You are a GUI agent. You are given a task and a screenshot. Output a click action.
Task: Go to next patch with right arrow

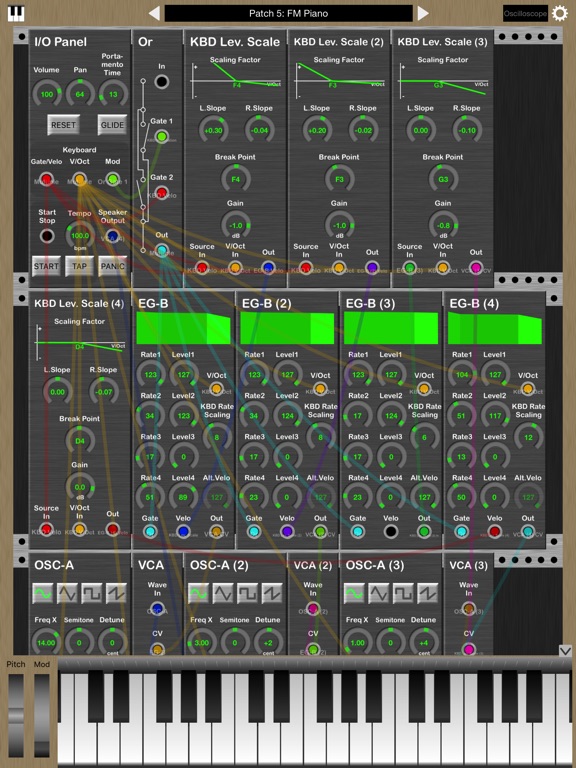tap(423, 13)
